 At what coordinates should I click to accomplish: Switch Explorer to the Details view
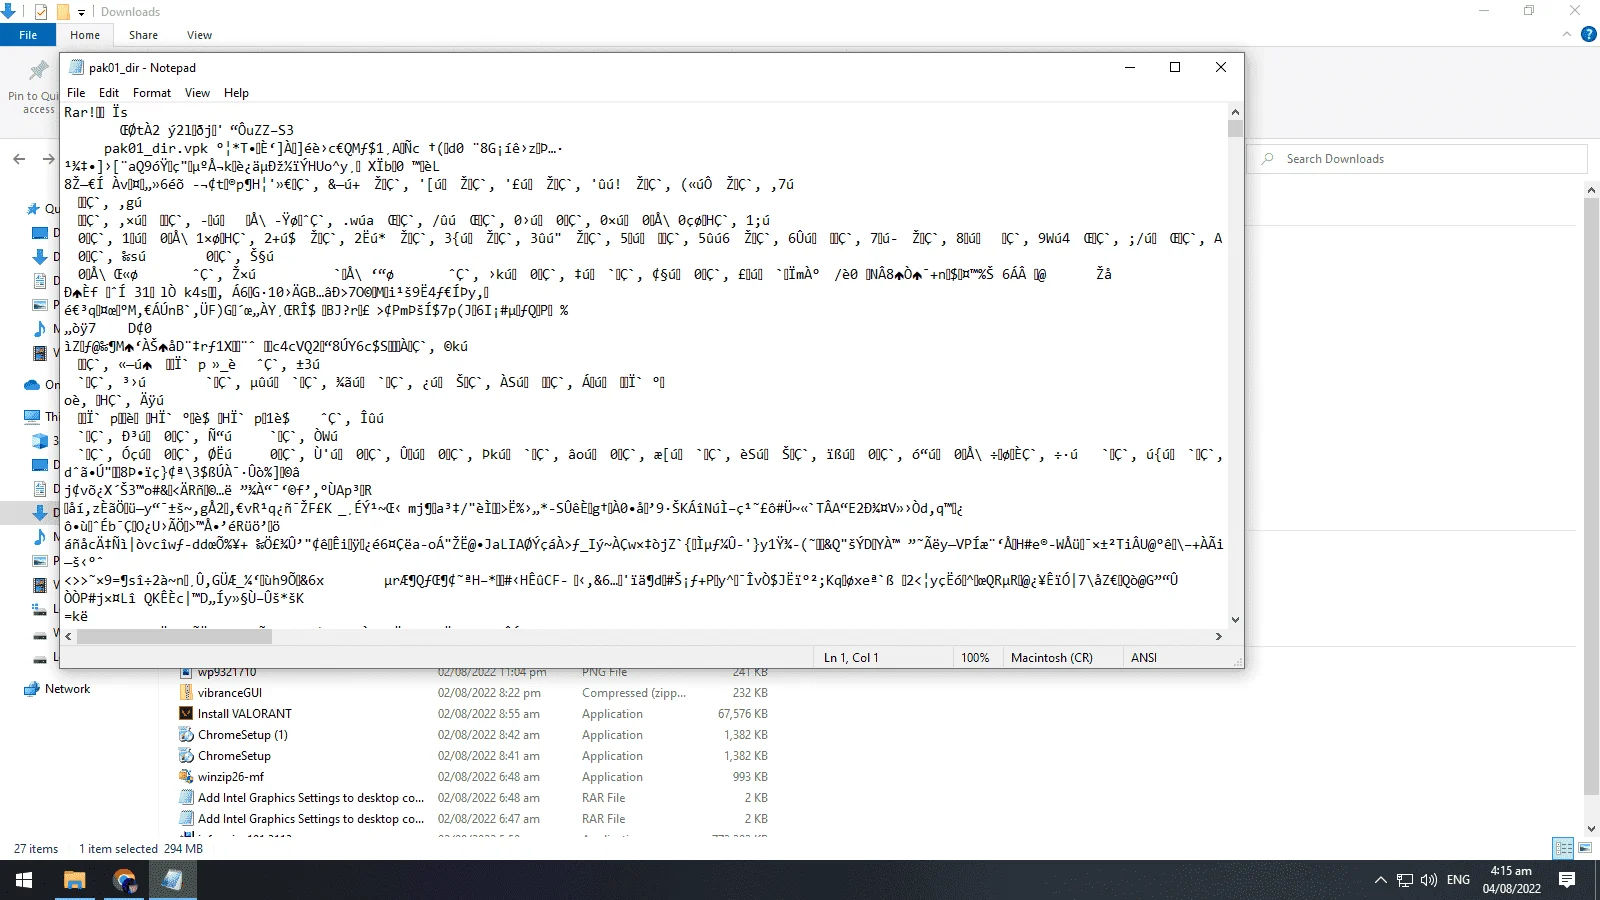coord(1563,848)
